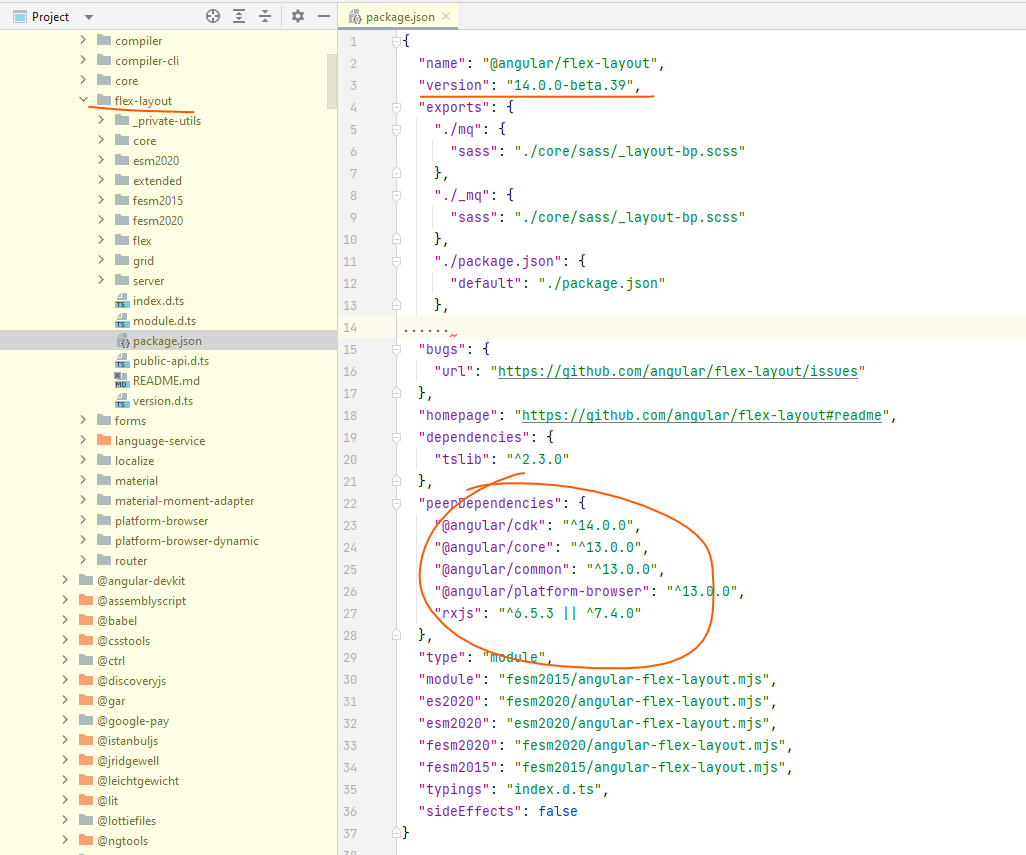Select the extended folder
This screenshot has width=1026, height=855.
point(157,181)
